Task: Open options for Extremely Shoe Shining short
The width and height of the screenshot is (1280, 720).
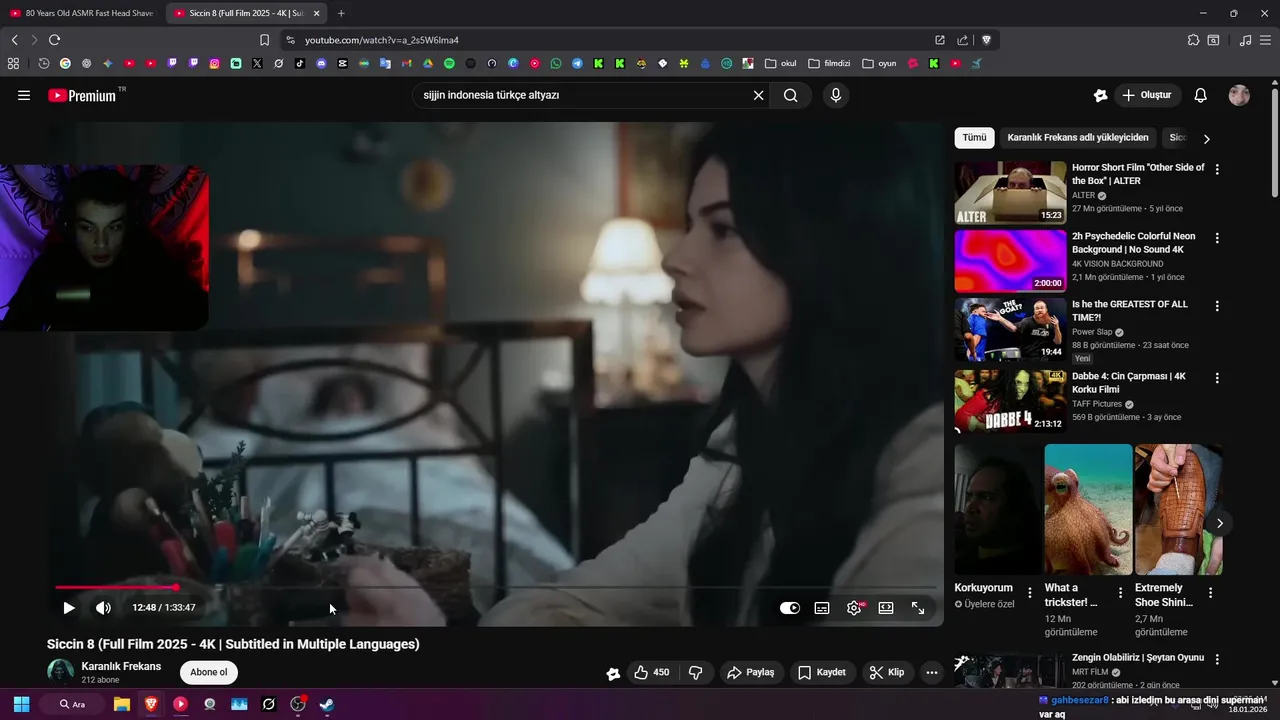Action: pos(1210,593)
